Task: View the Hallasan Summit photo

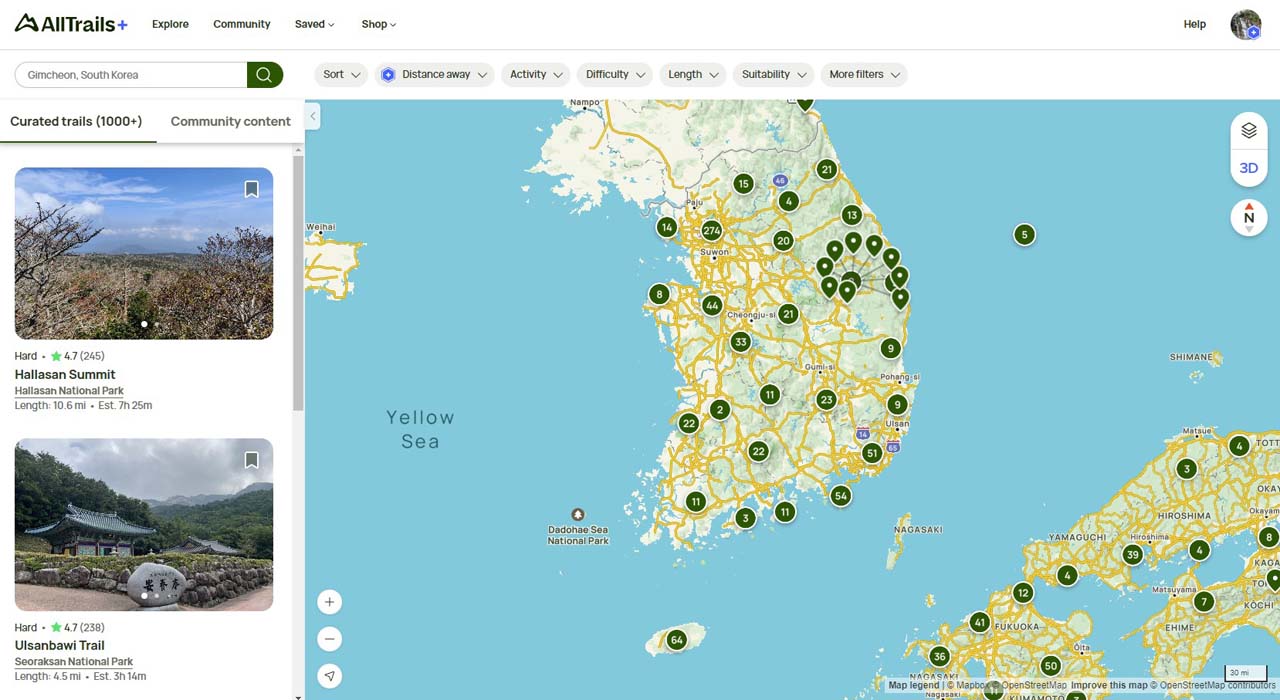Action: click(x=144, y=253)
